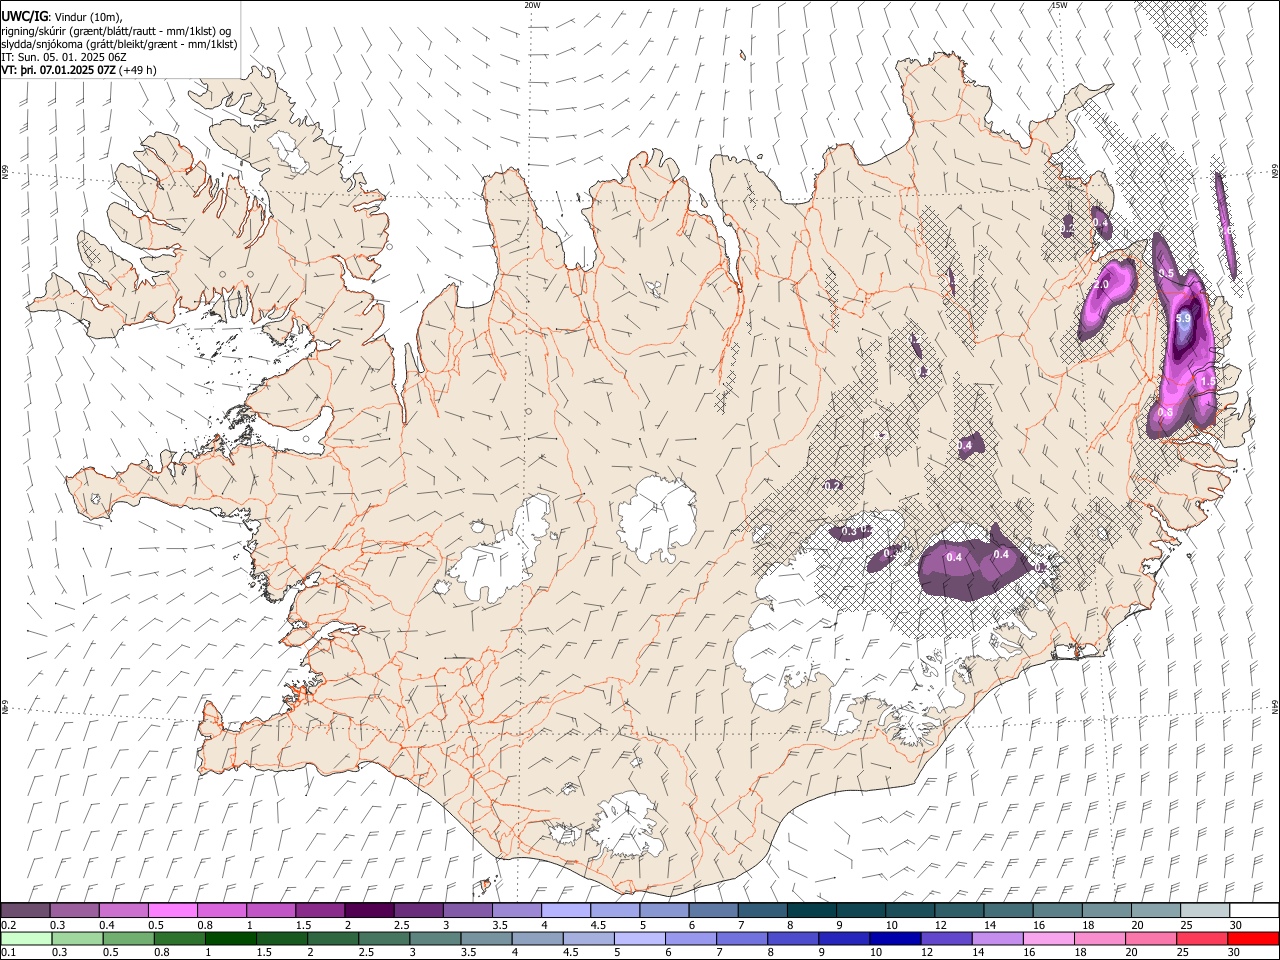Viewport: 1280px width, 960px height.
Task: Click the '64N' latitude label on right edge
Action: pos(1275,705)
